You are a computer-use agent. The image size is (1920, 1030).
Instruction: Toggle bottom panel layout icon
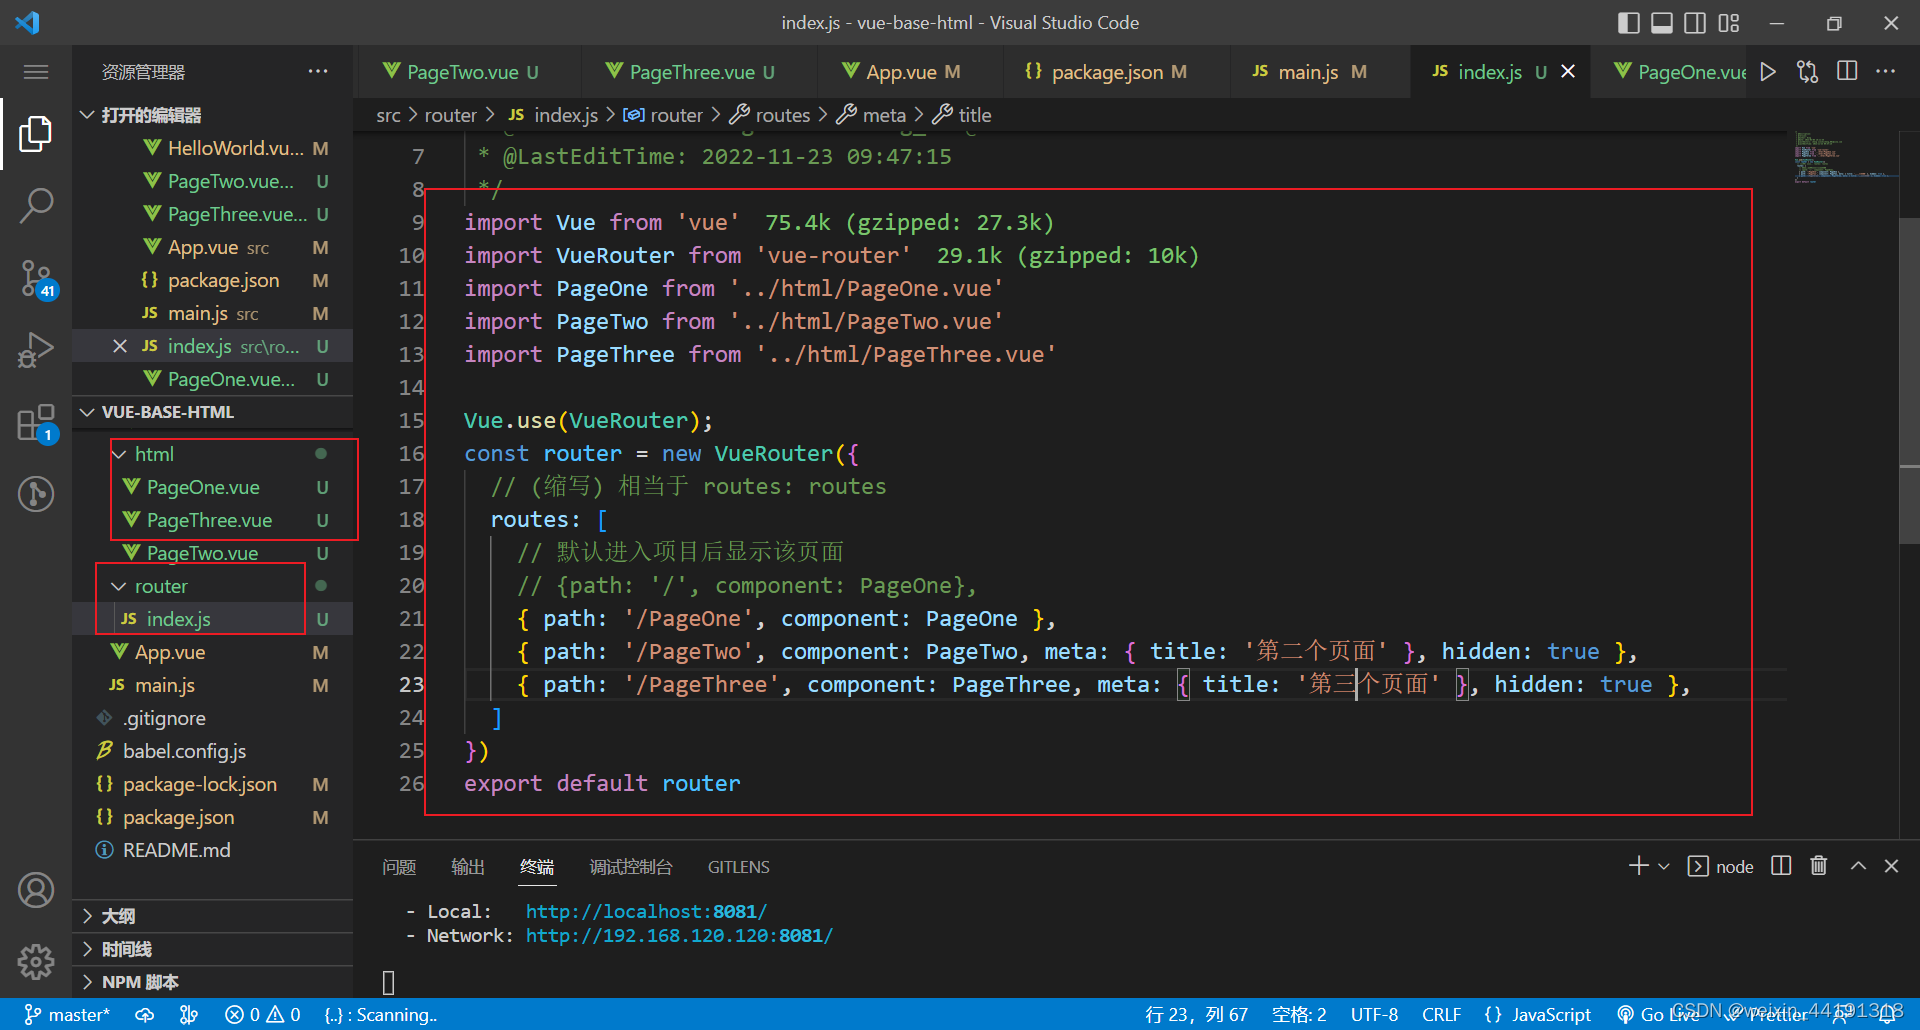click(x=1661, y=23)
